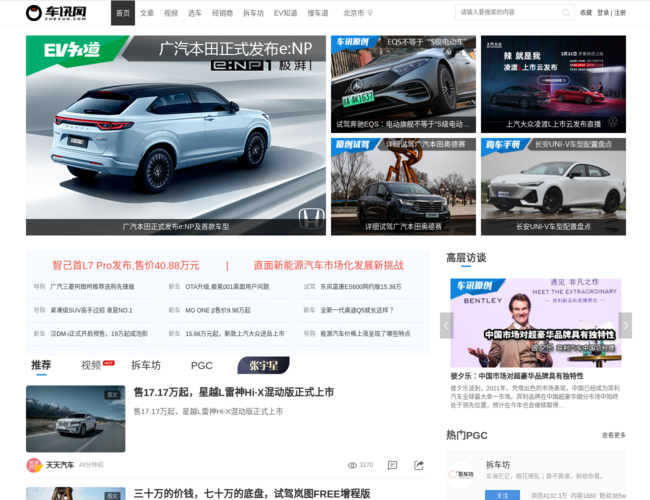
Task: Show previous interview slide arrow
Action: 446,325
